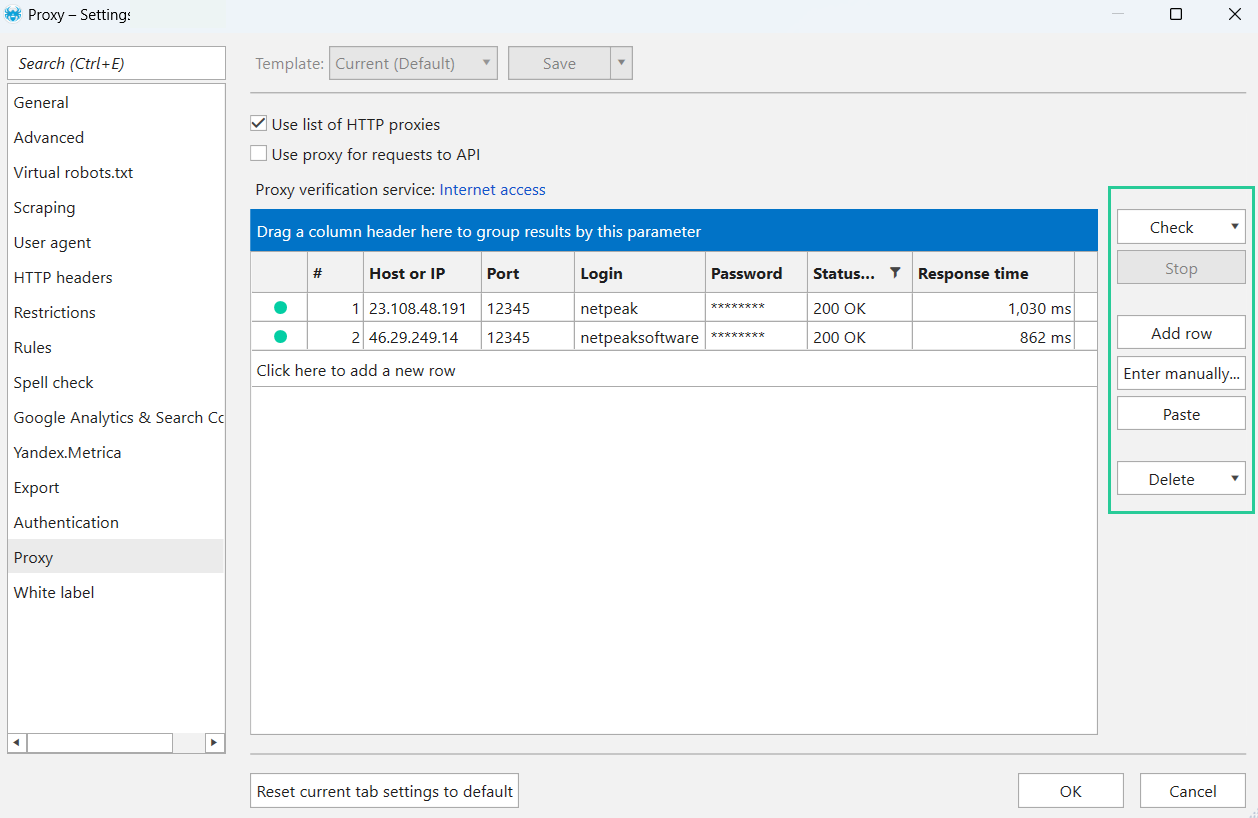Open the Check button dropdown arrow

pyautogui.click(x=1235, y=227)
